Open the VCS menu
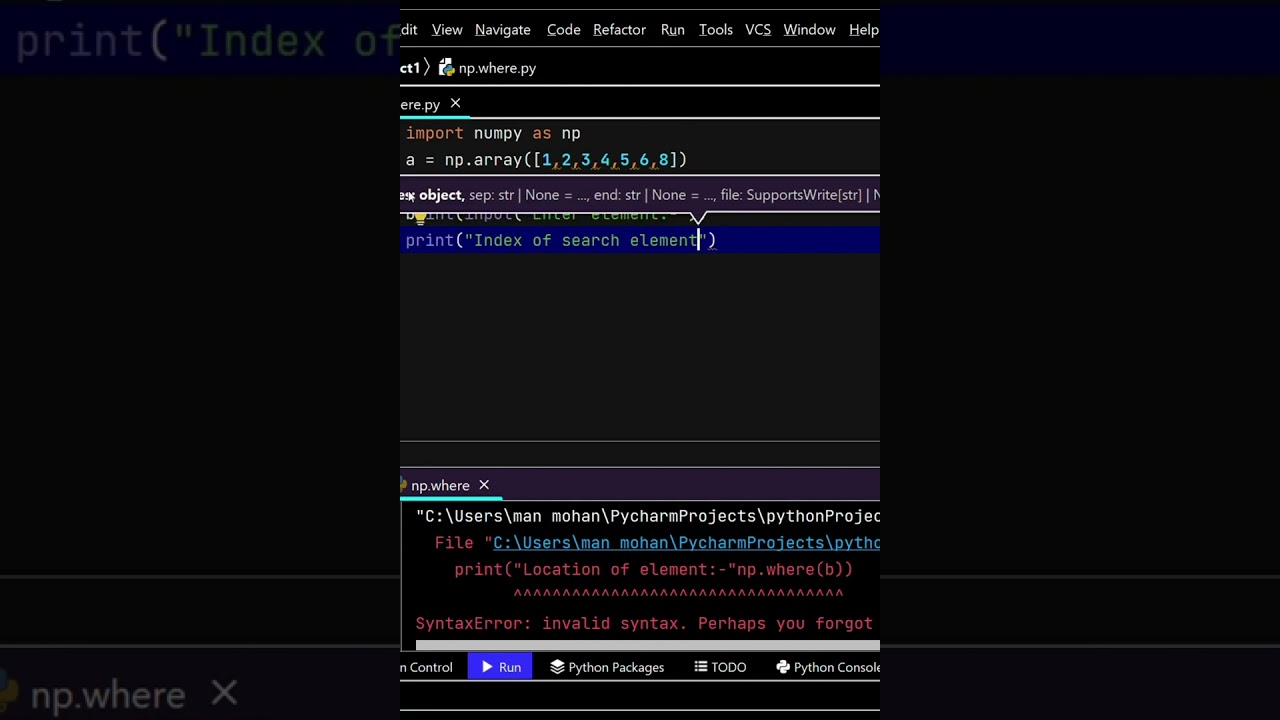Screen dimensions: 1280x720 758,30
